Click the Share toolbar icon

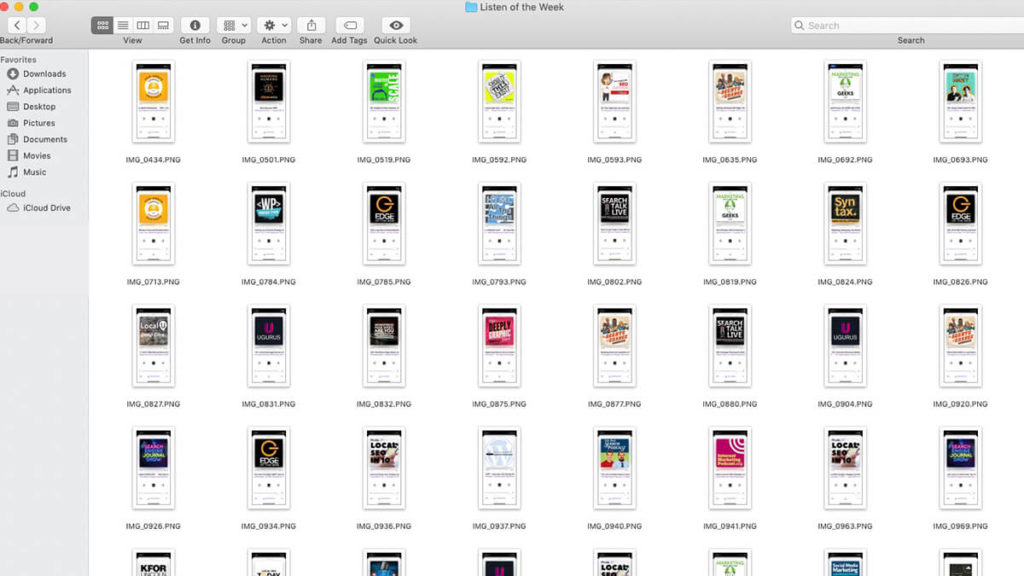311,25
